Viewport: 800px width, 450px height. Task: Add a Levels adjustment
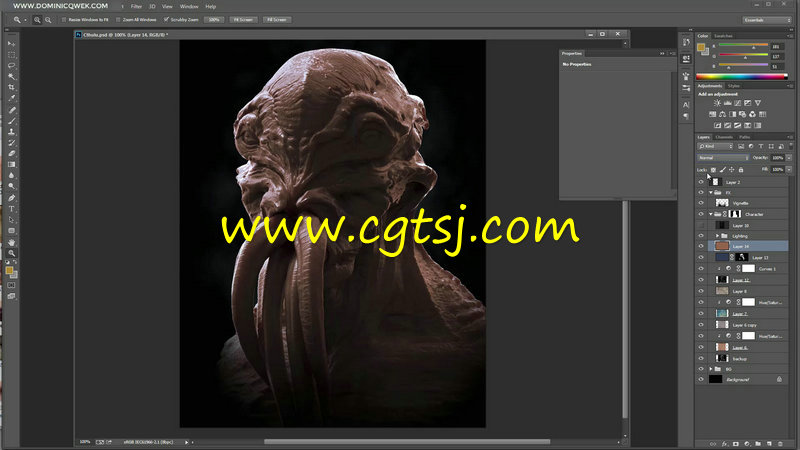[x=728, y=103]
